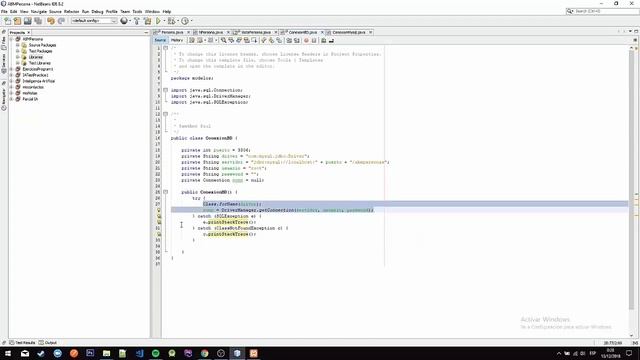
Task: Close the ConexionBD.java tab
Action: coord(322,32)
